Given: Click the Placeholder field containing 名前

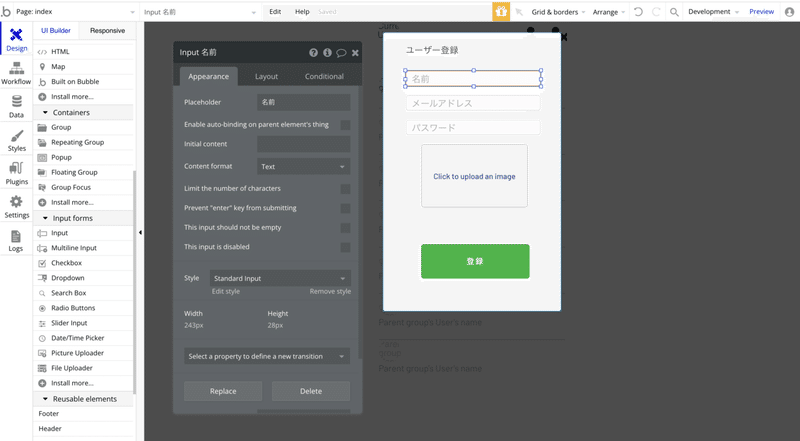Looking at the screenshot, I should pyautogui.click(x=304, y=102).
